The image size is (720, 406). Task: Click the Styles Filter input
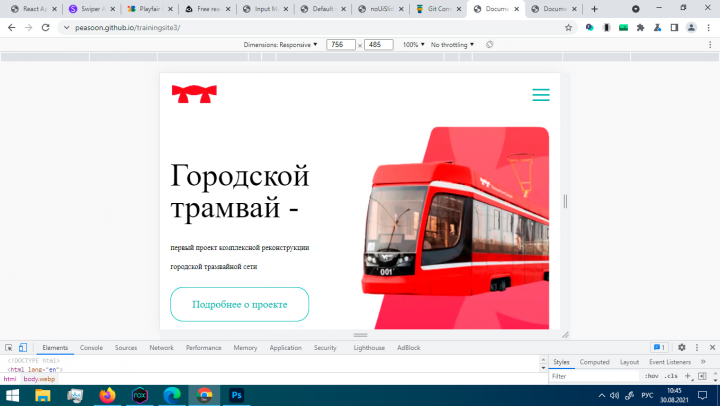(594, 376)
